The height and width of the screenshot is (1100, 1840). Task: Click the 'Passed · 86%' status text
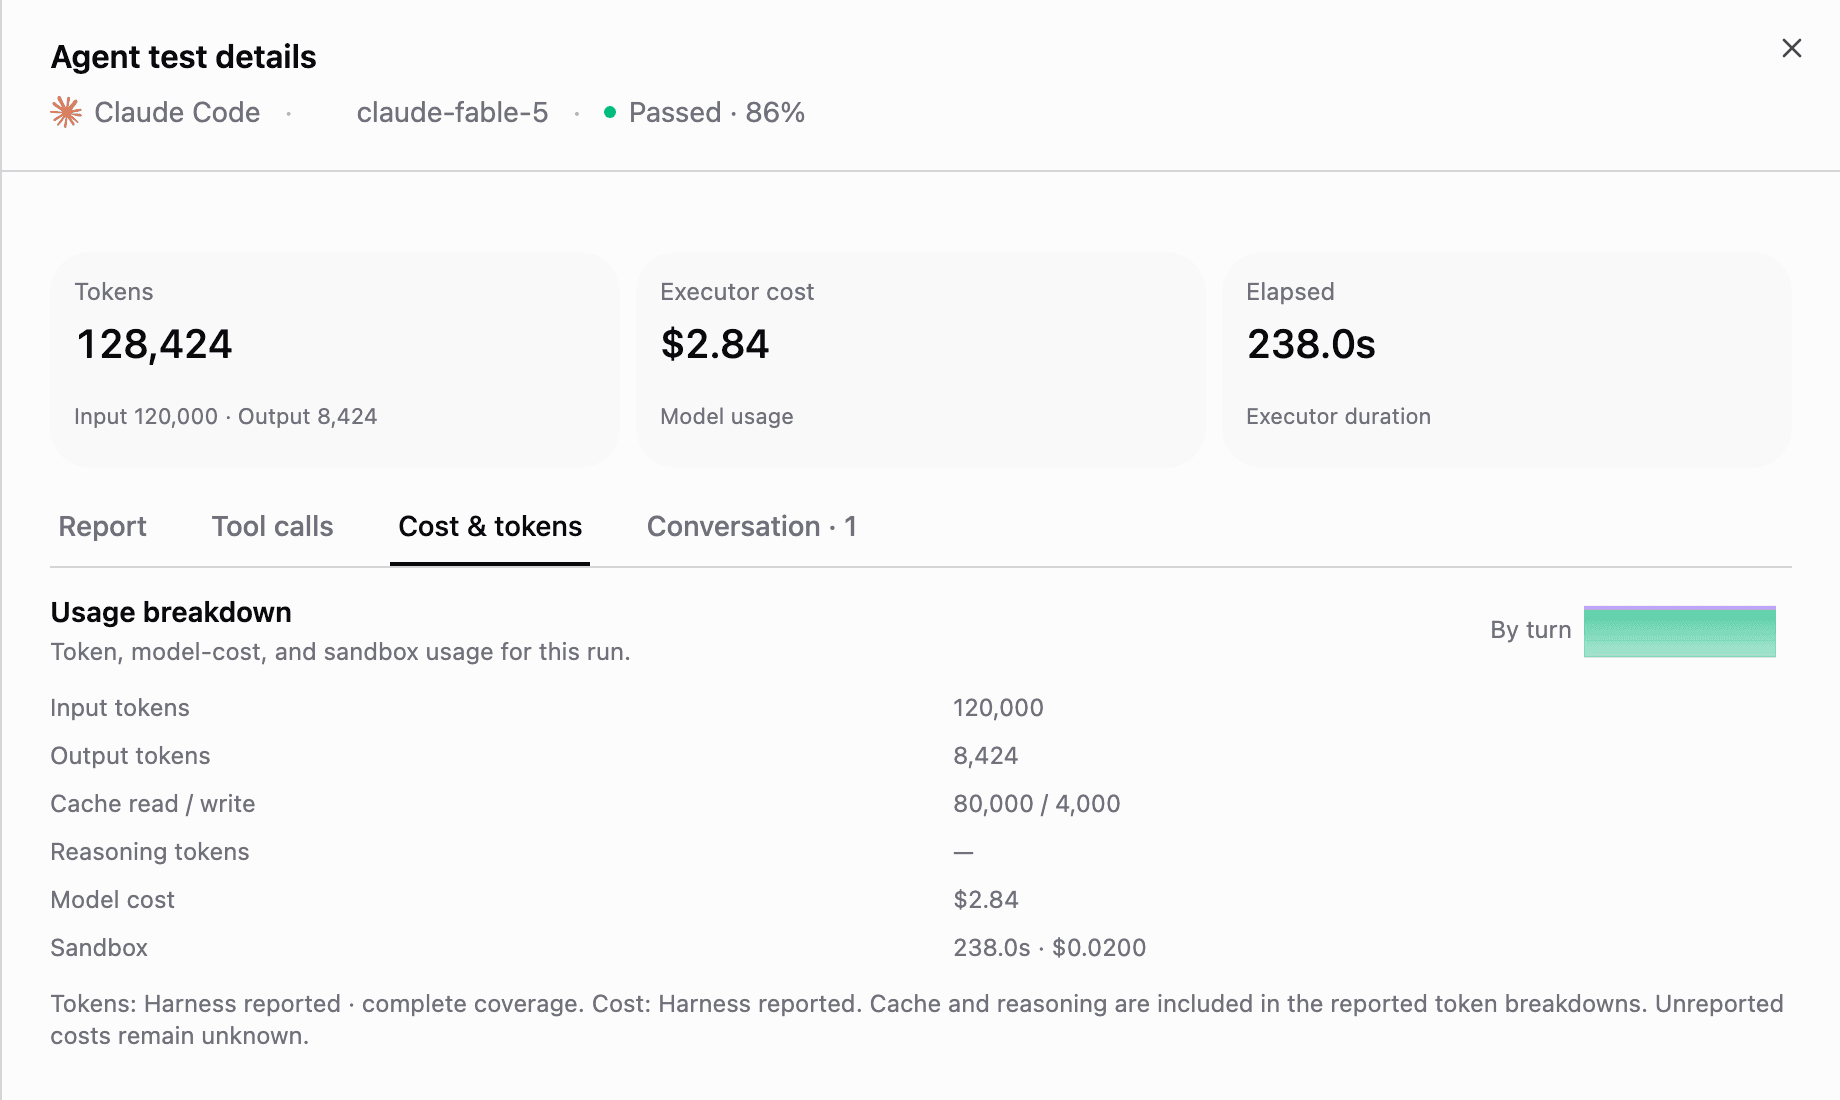pos(717,112)
